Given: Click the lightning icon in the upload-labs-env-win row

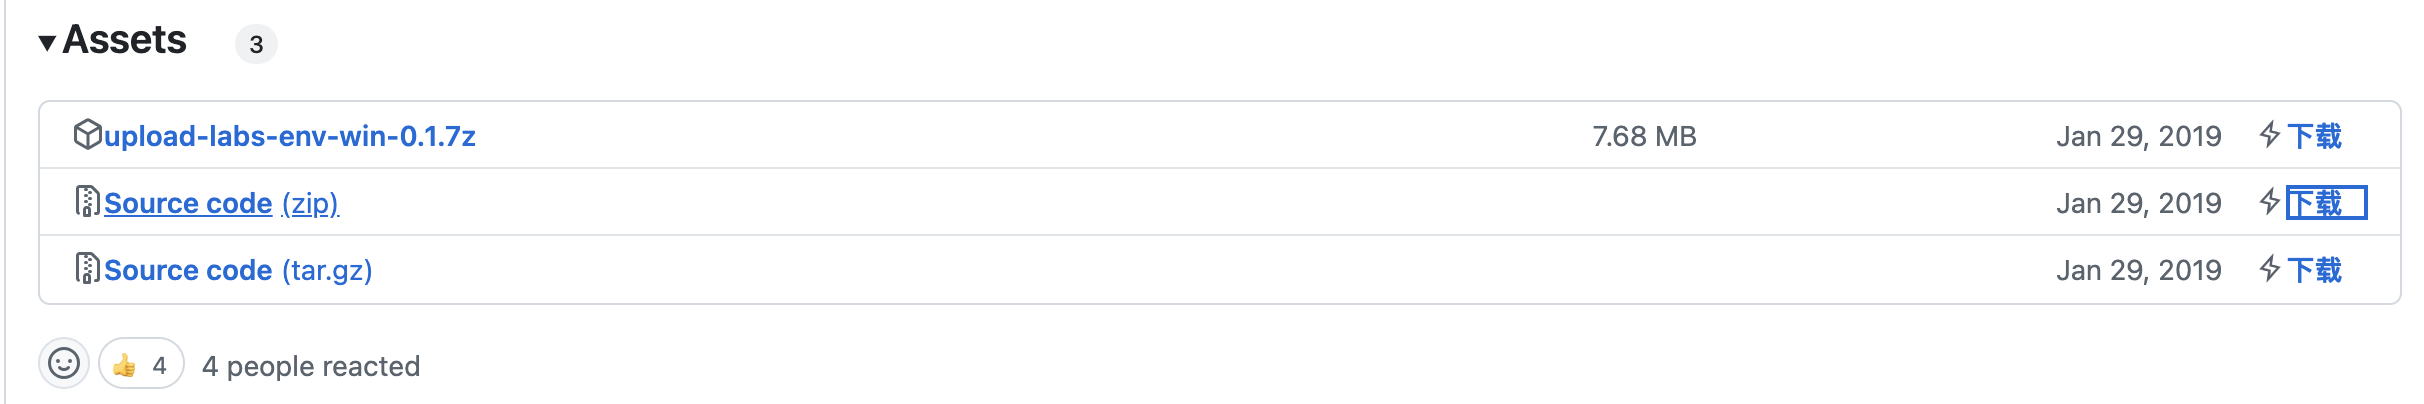Looking at the screenshot, I should click(2269, 134).
